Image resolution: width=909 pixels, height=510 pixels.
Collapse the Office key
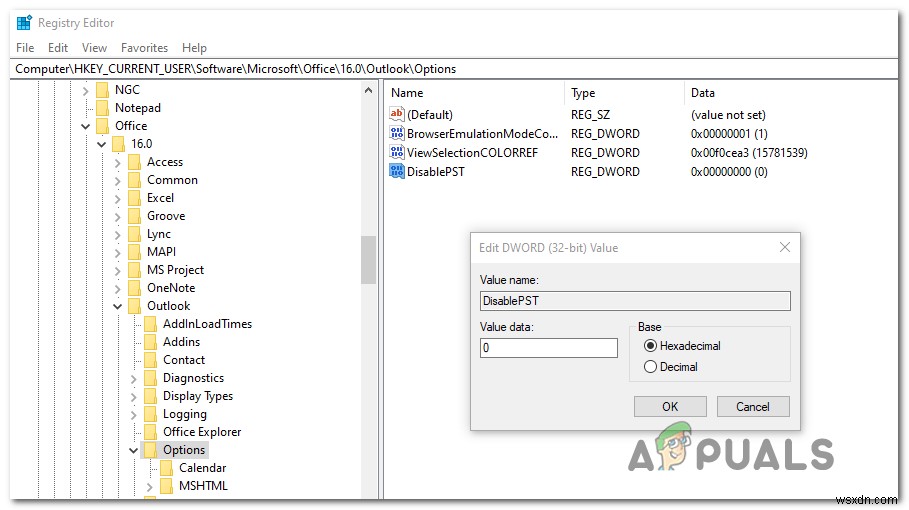click(x=85, y=126)
